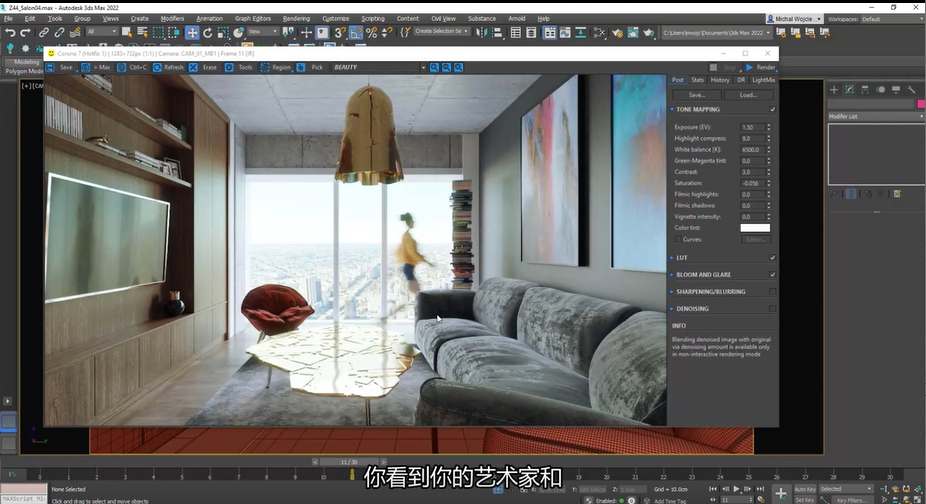Click the Align tool icon
Screen dimensions: 926x504
coord(497,32)
